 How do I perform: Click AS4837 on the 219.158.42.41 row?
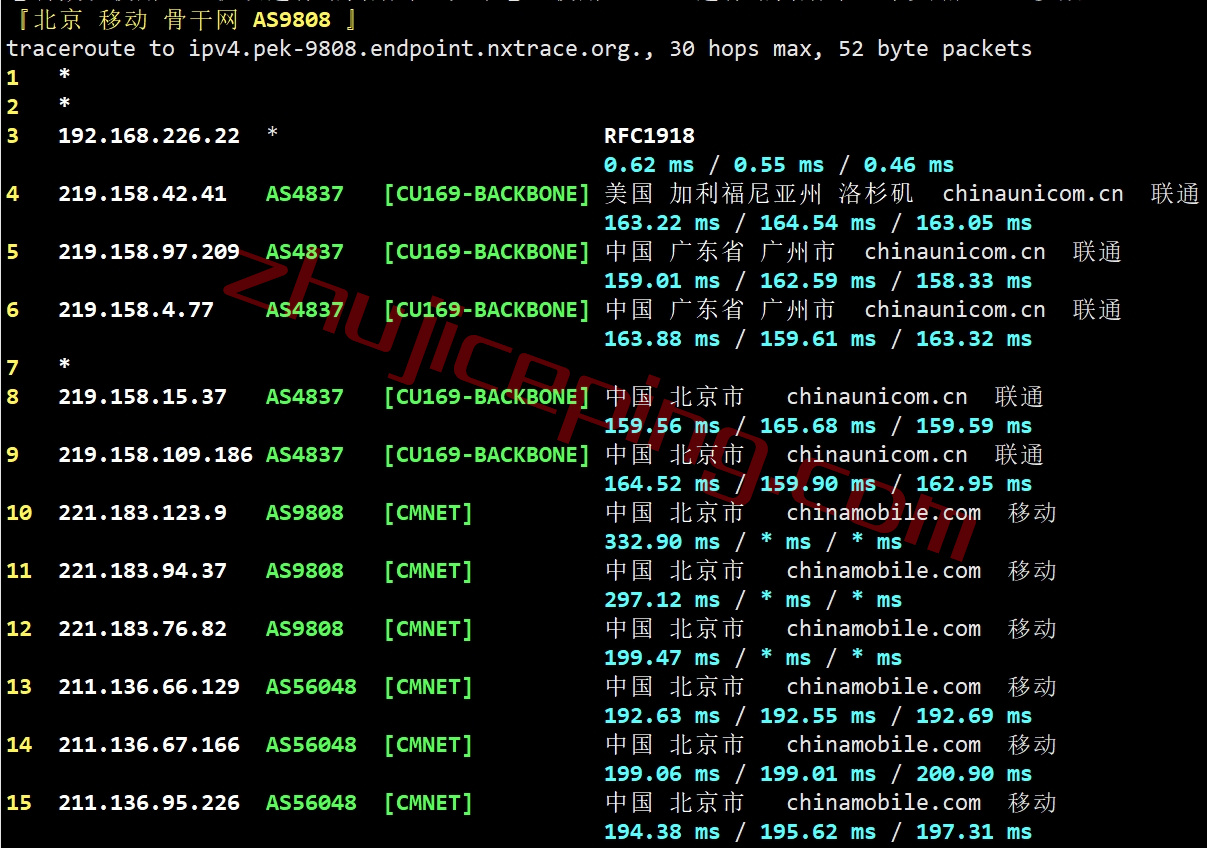[305, 194]
